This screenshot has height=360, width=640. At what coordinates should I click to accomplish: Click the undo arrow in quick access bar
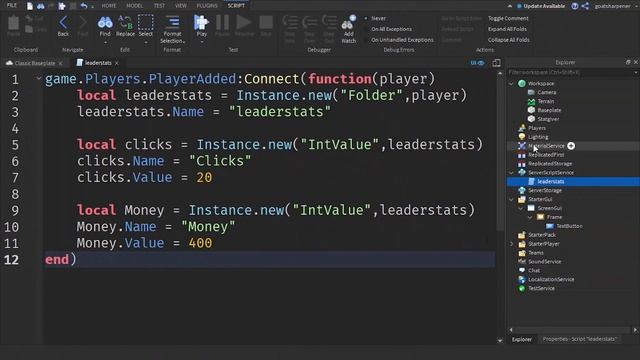84,6
